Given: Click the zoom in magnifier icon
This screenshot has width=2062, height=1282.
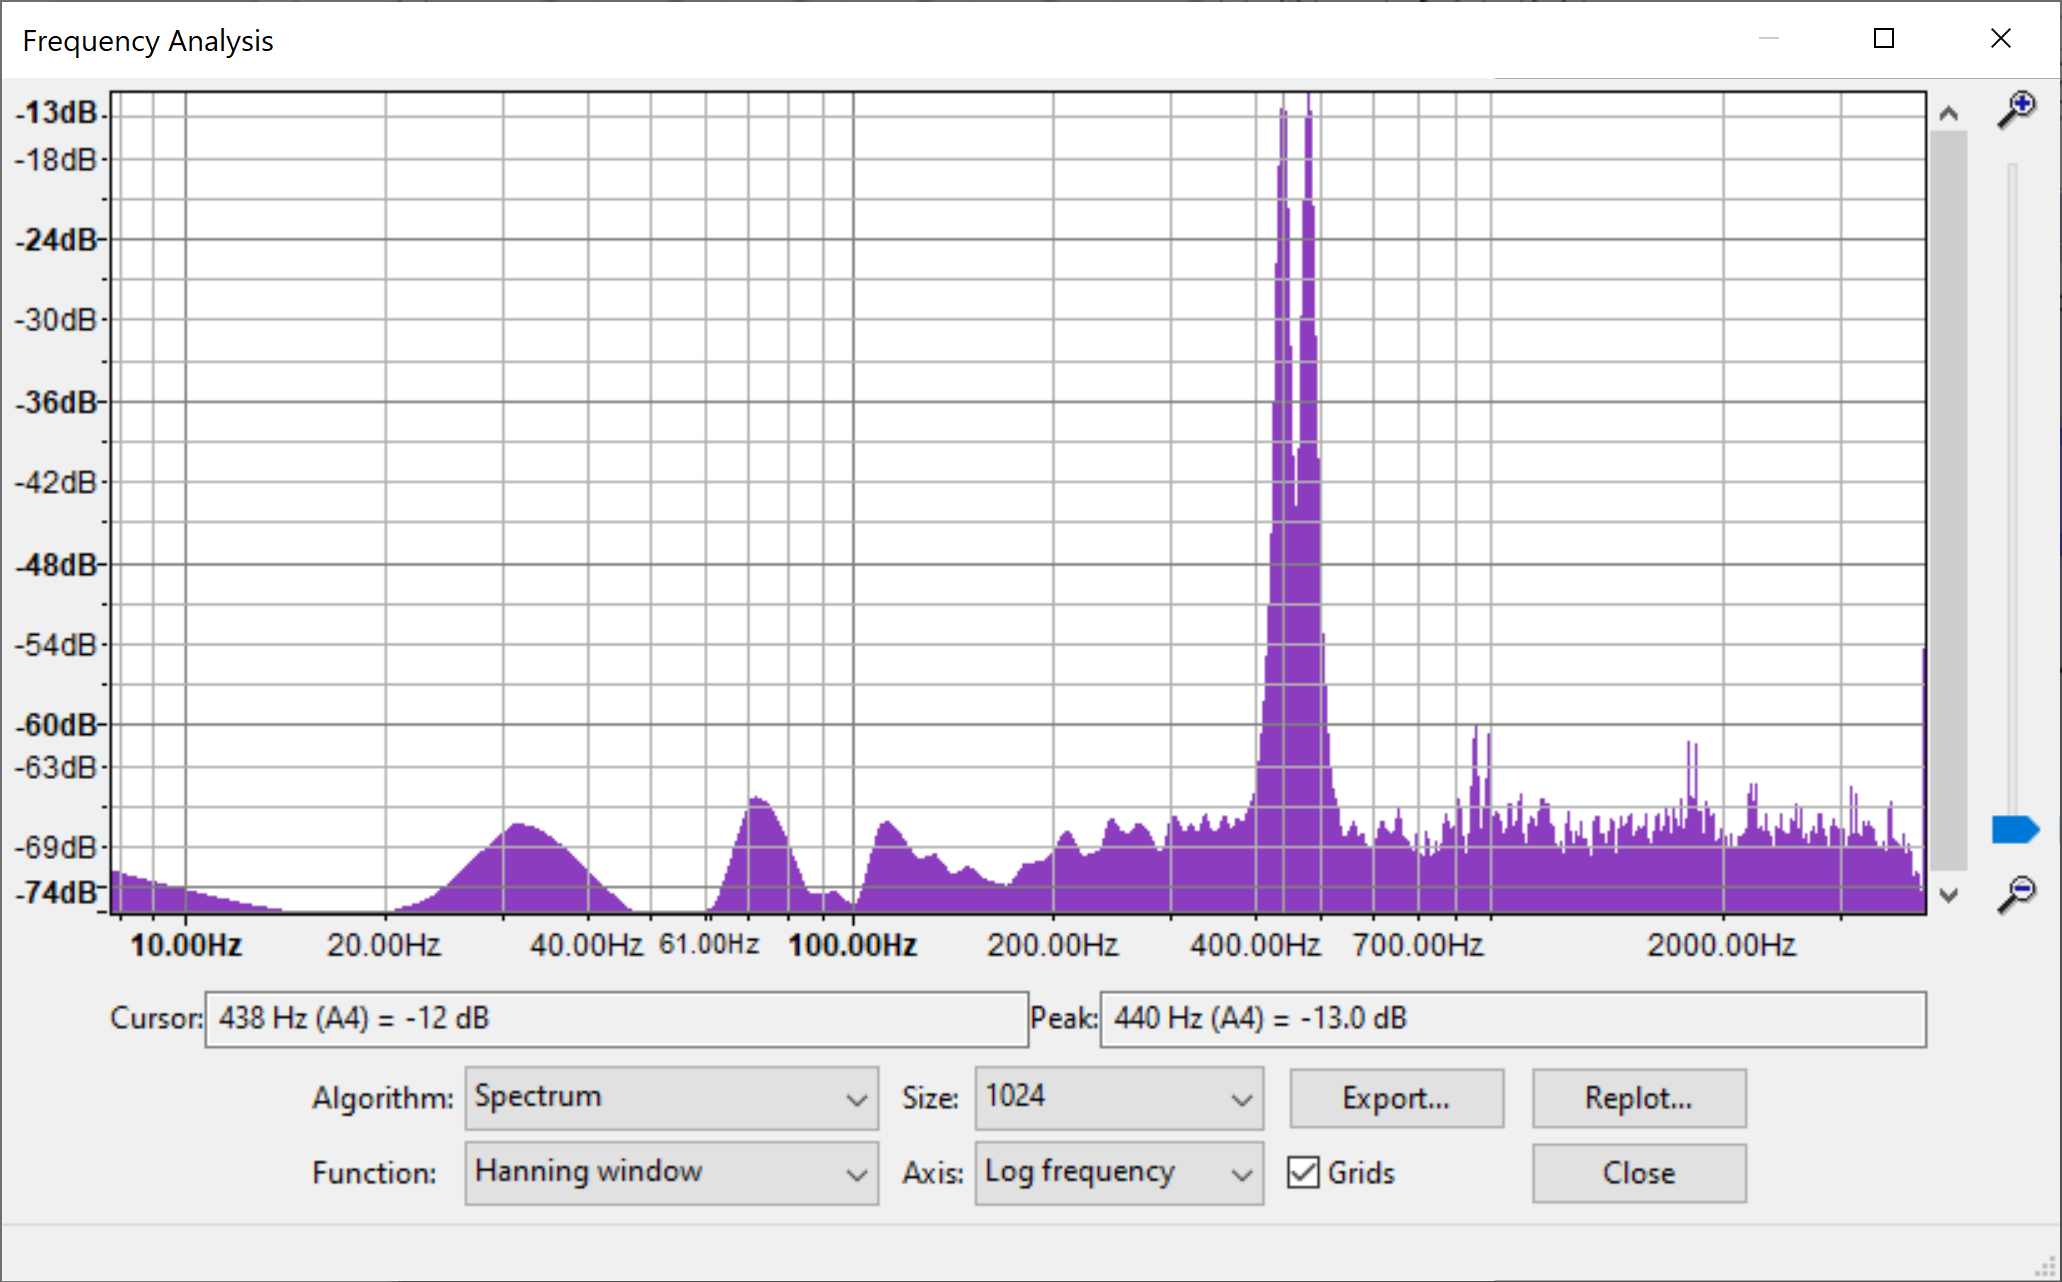Looking at the screenshot, I should 2016,109.
